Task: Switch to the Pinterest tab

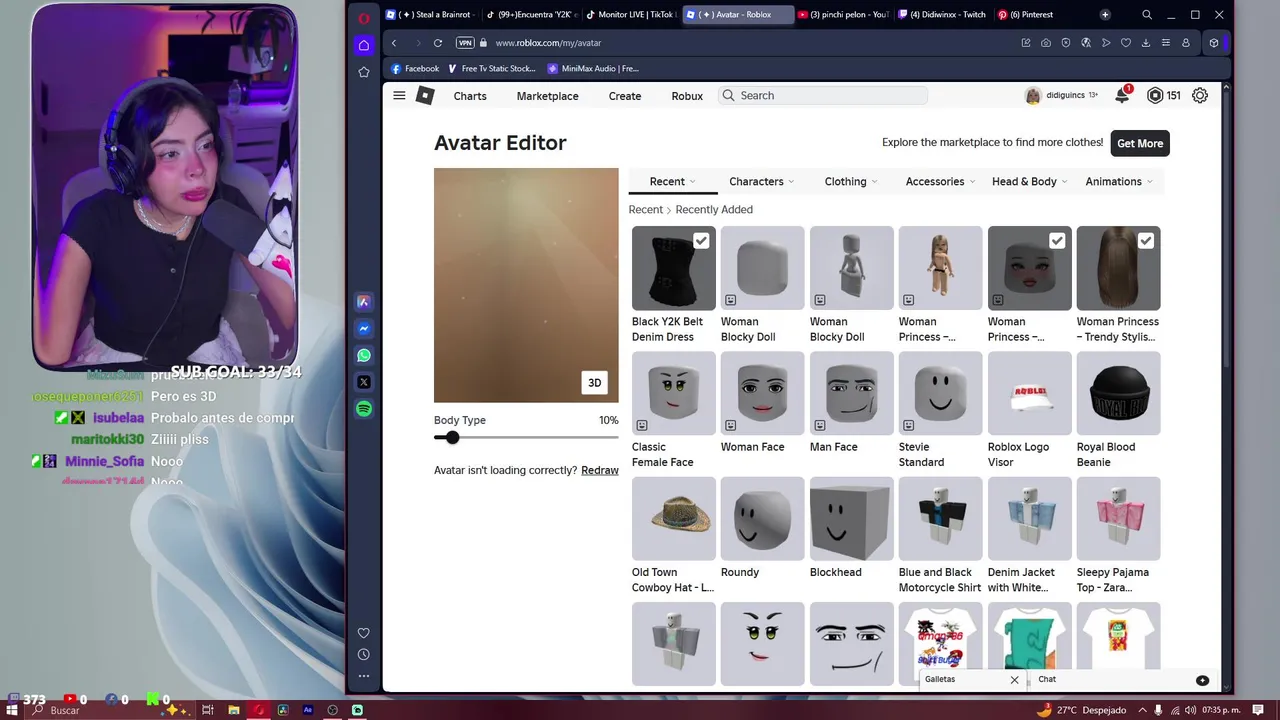Action: 1032,15
